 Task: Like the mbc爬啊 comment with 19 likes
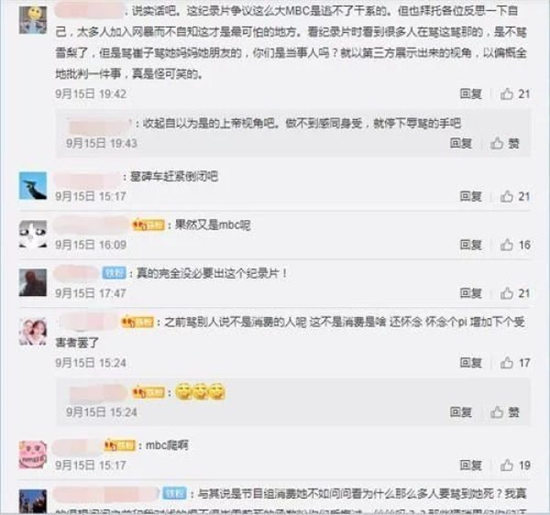tap(515, 466)
